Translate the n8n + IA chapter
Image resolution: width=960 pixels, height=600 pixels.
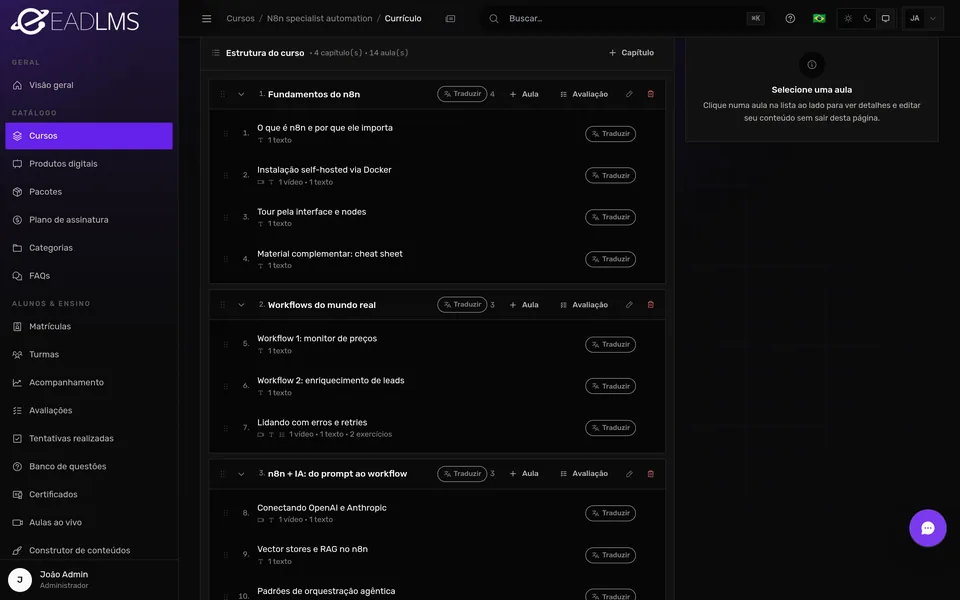click(462, 473)
